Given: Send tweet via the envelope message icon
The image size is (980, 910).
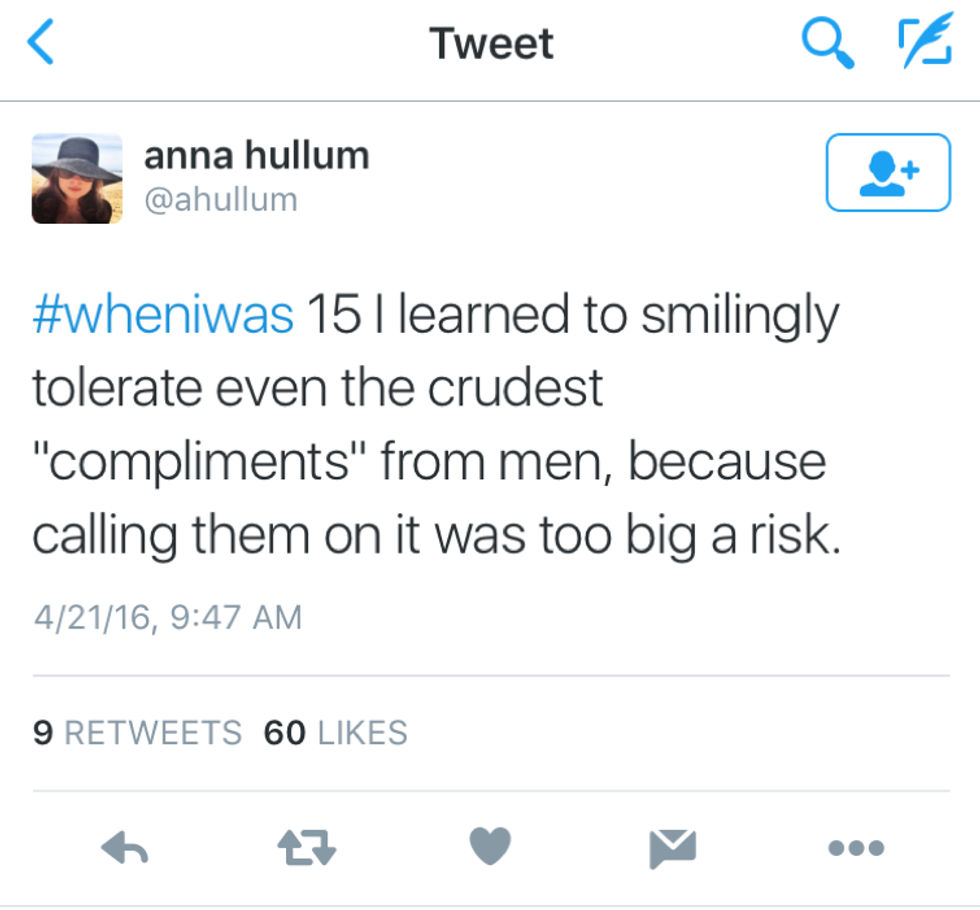Looking at the screenshot, I should (x=672, y=848).
